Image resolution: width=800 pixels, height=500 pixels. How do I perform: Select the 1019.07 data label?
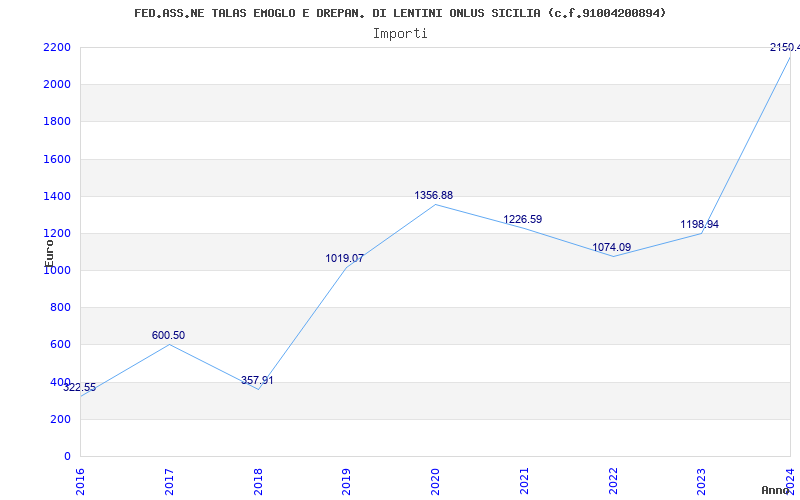click(x=345, y=258)
